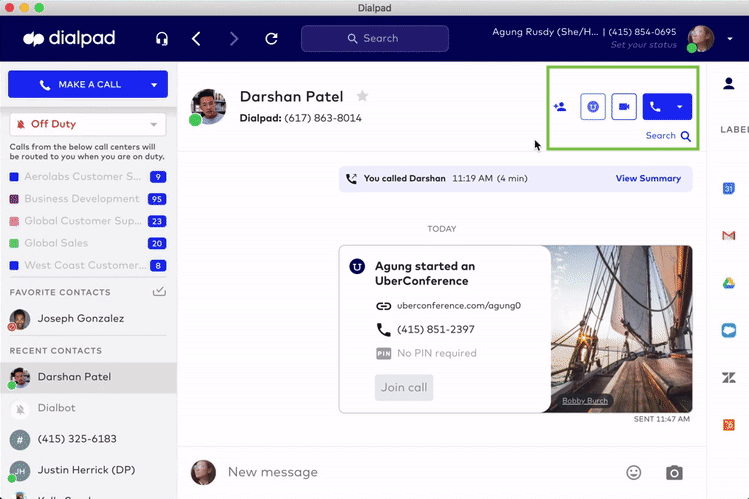The image size is (749, 499).
Task: Click the headset icon in top bar
Action: [162, 39]
